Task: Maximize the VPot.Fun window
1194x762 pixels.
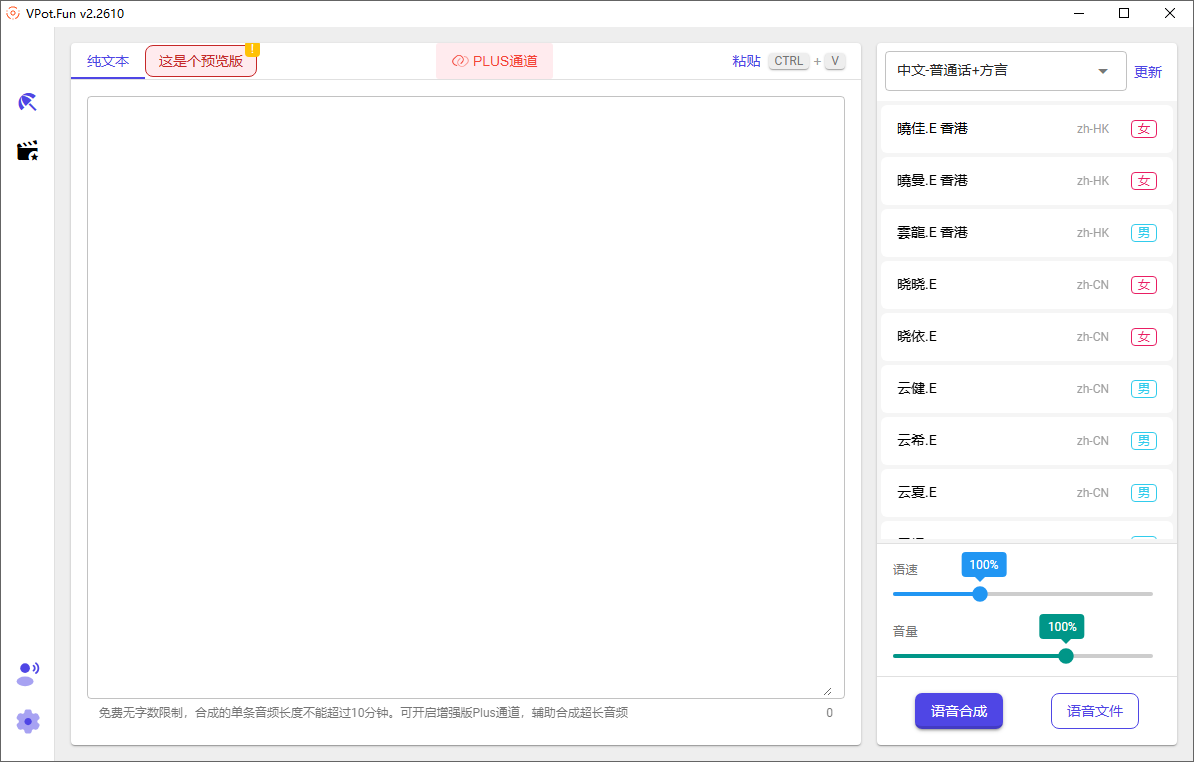Action: click(1124, 13)
